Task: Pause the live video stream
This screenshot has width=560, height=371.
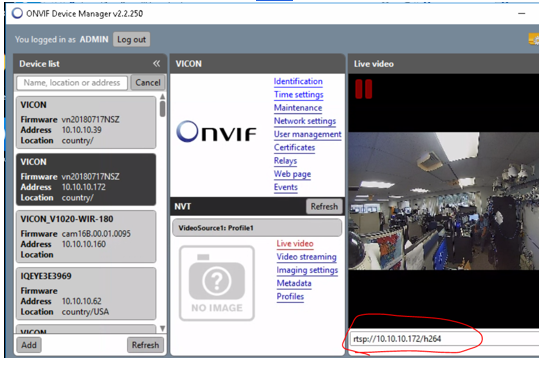Action: (364, 89)
